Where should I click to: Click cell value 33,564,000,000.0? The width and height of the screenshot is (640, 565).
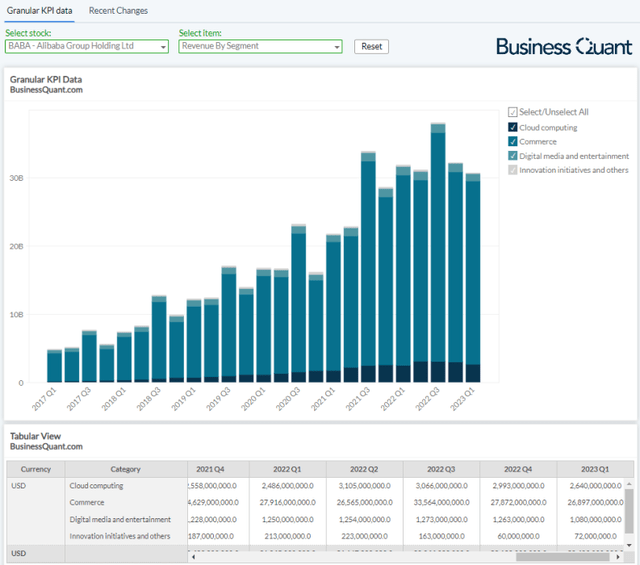[x=442, y=503]
